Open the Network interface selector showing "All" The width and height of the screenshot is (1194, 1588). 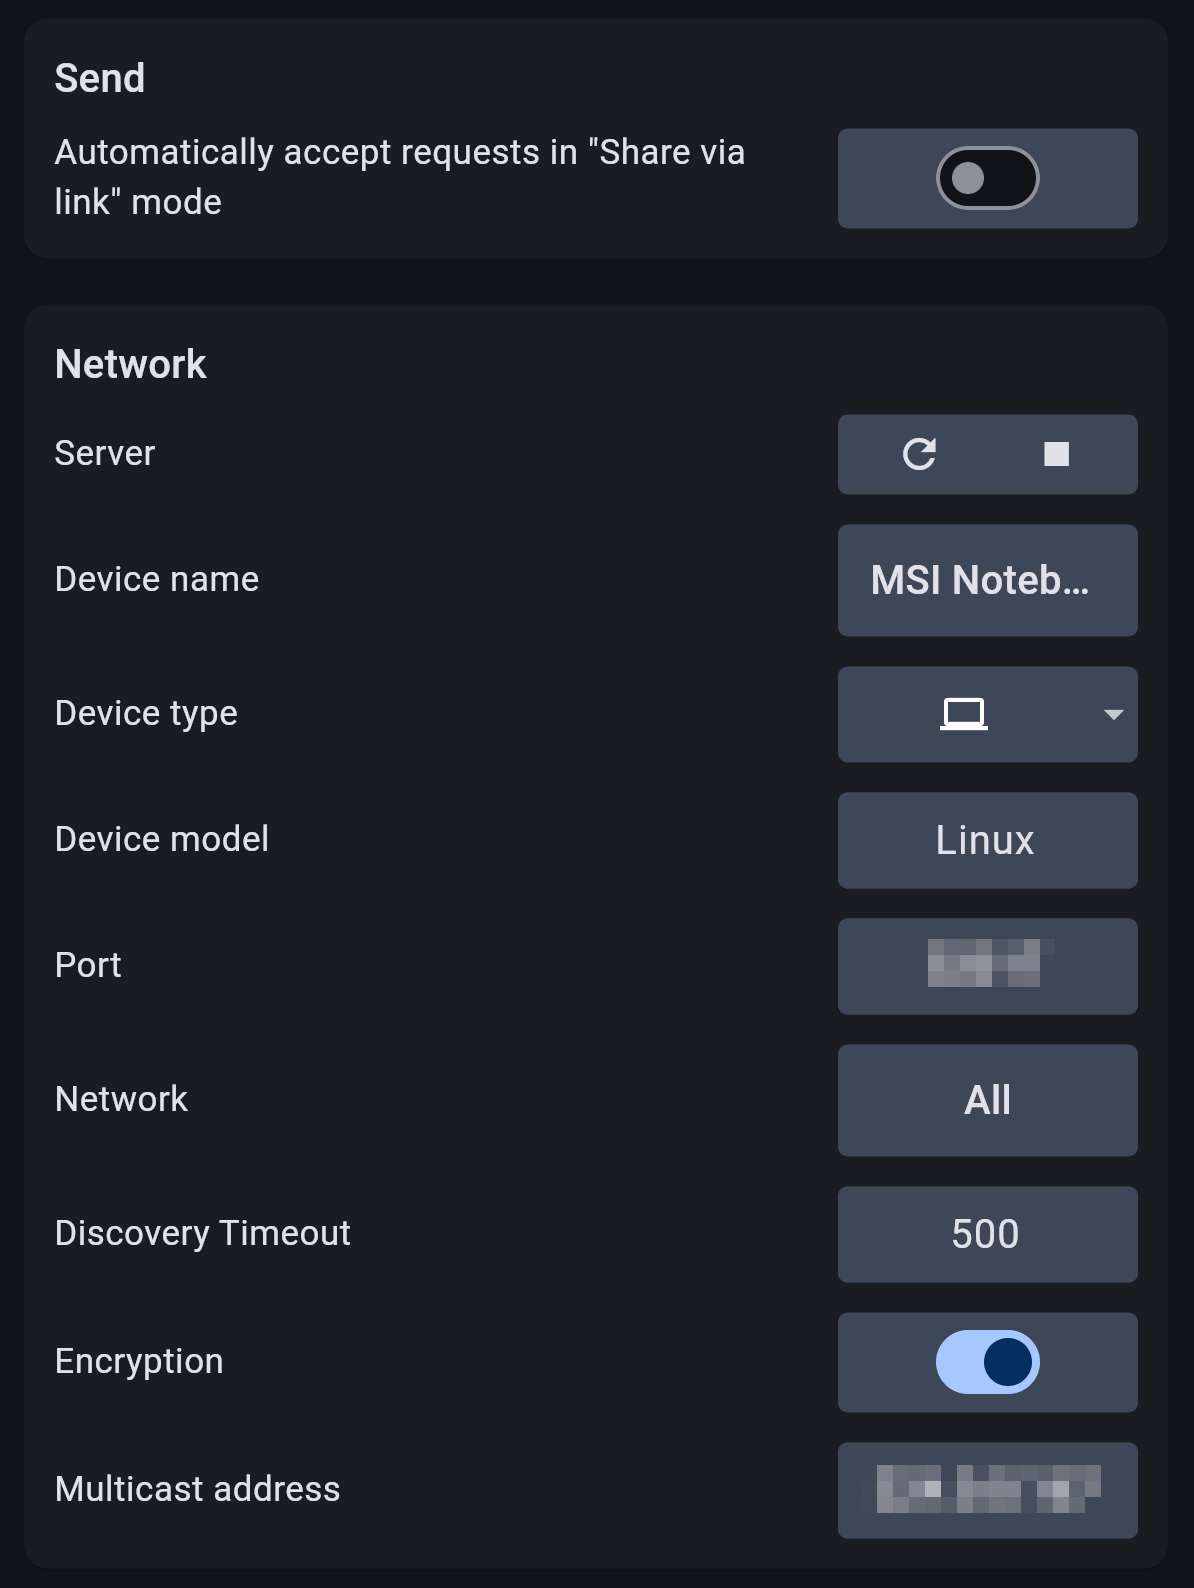click(x=987, y=1100)
